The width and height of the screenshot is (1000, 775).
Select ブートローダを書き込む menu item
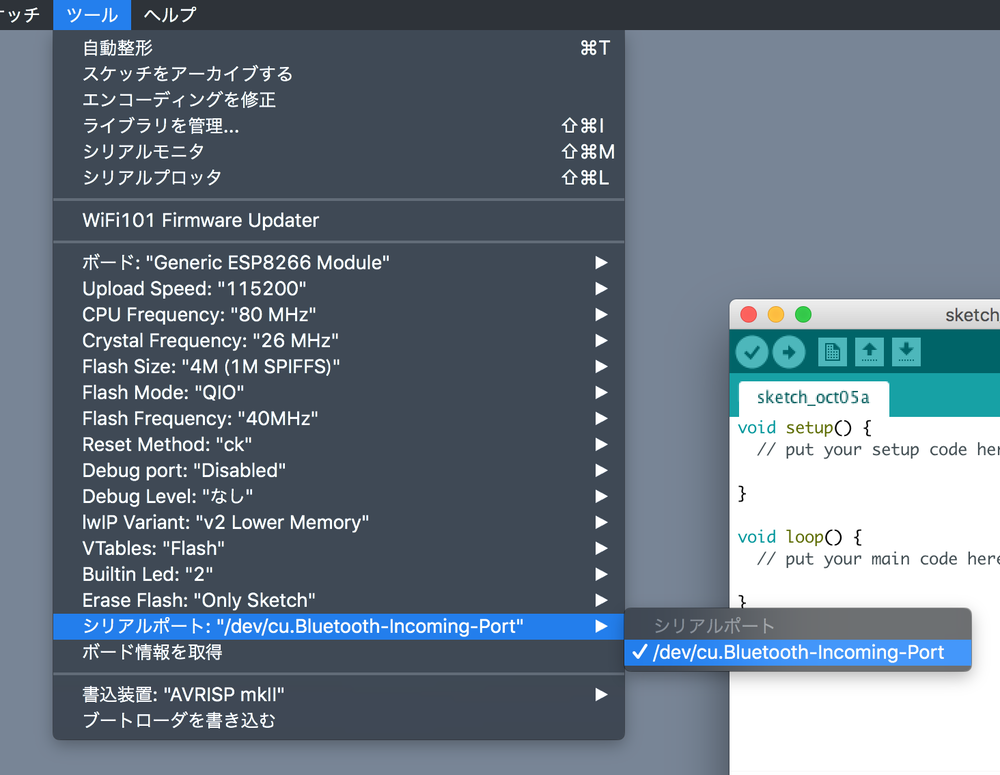[178, 720]
